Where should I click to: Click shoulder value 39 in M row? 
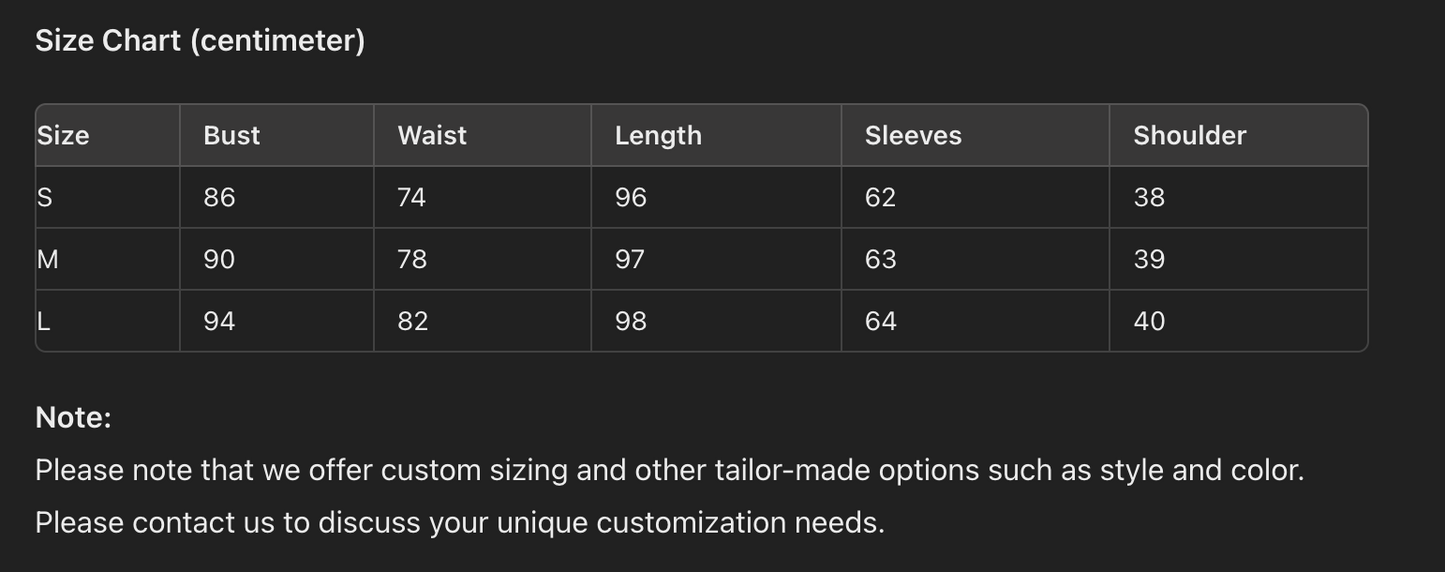pyautogui.click(x=1149, y=259)
